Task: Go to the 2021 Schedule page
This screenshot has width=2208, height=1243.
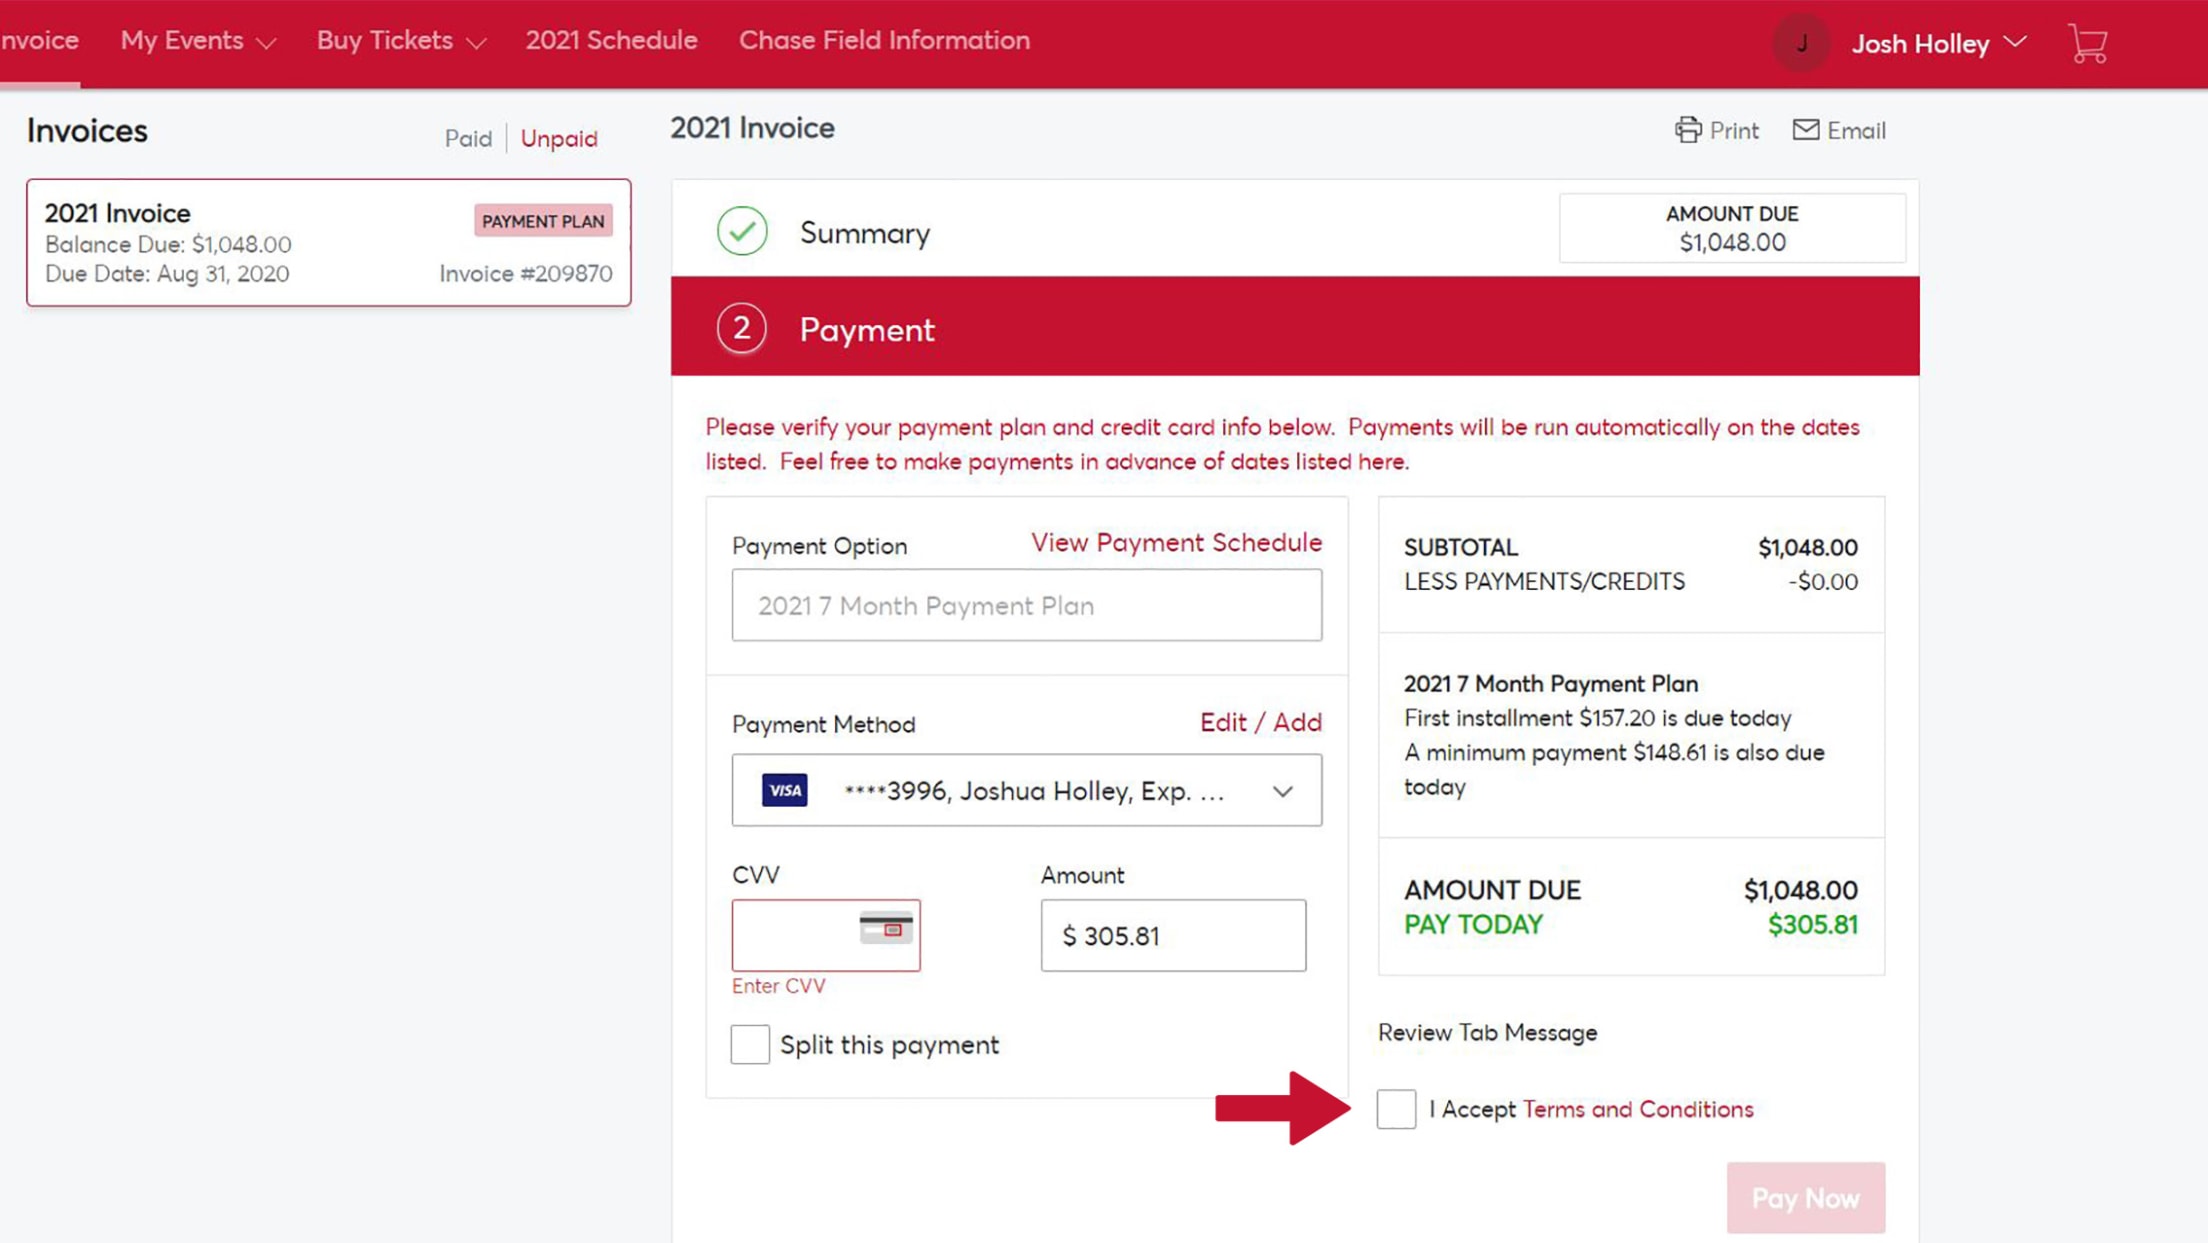Action: coord(611,41)
